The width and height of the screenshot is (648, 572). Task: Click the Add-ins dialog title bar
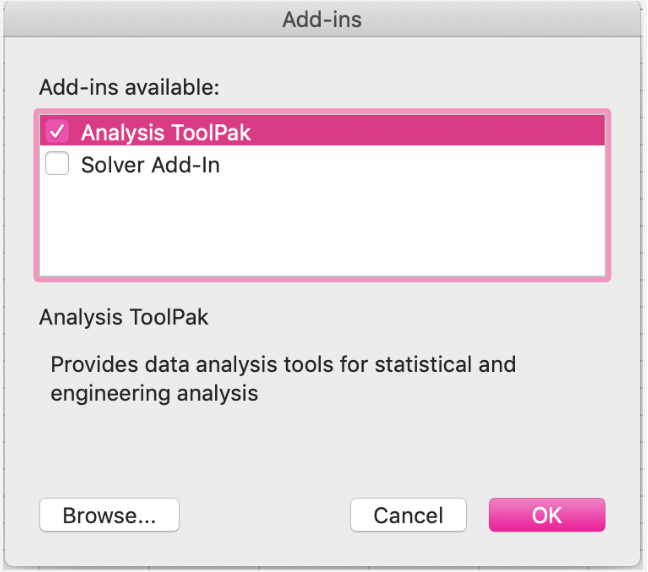click(x=322, y=19)
